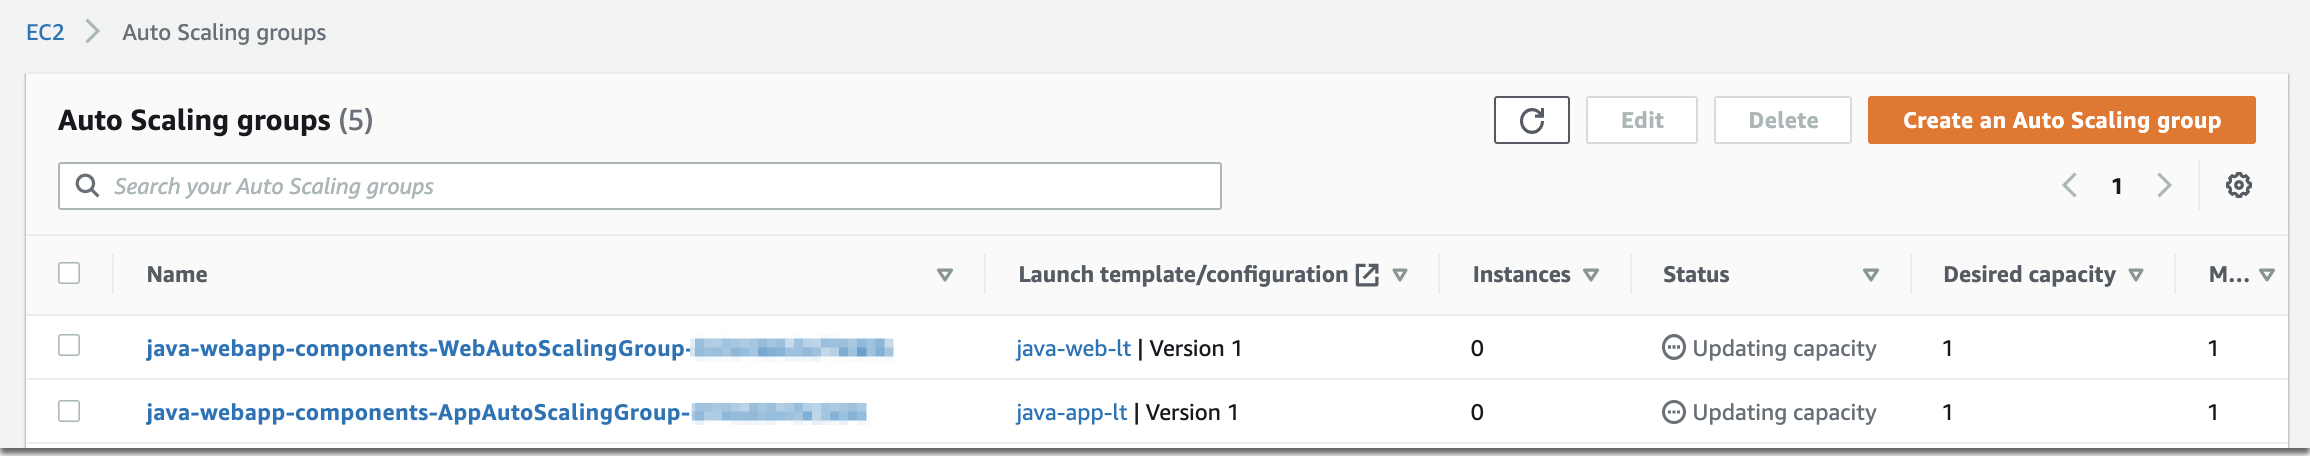Click Create an Auto Scaling group
Viewport: 2310px width, 456px height.
coord(2061,121)
